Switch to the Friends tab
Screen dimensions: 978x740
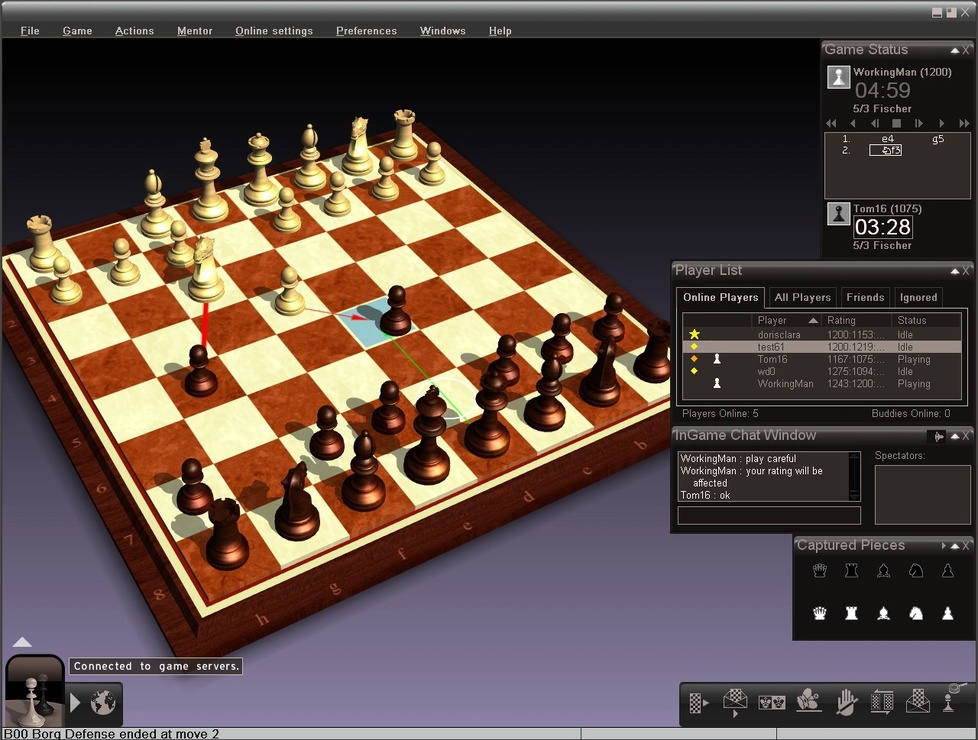click(x=864, y=297)
